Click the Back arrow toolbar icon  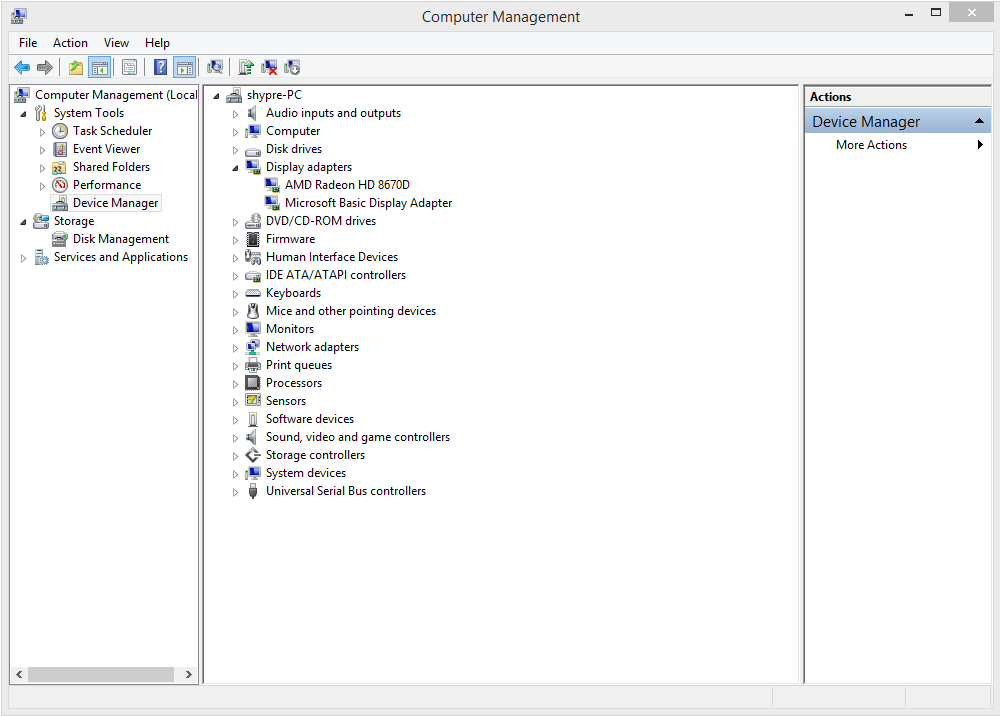(x=22, y=67)
